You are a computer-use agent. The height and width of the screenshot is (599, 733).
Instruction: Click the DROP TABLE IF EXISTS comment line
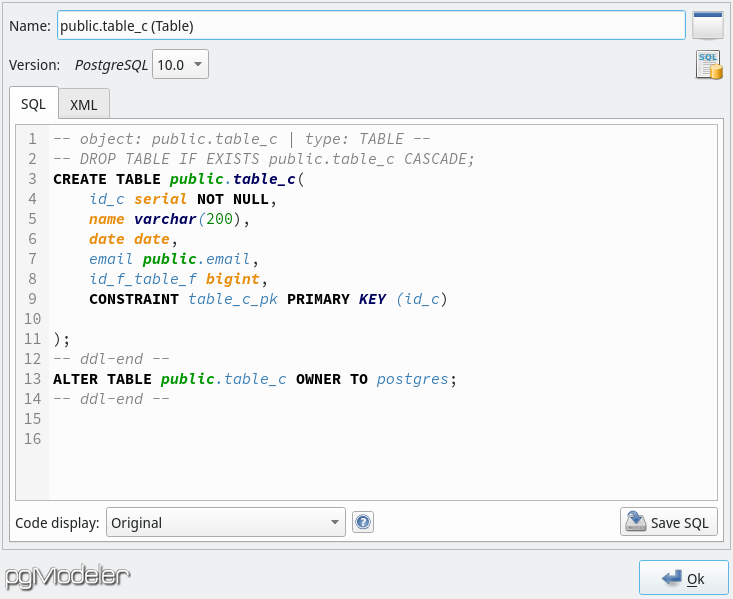pyautogui.click(x=264, y=159)
